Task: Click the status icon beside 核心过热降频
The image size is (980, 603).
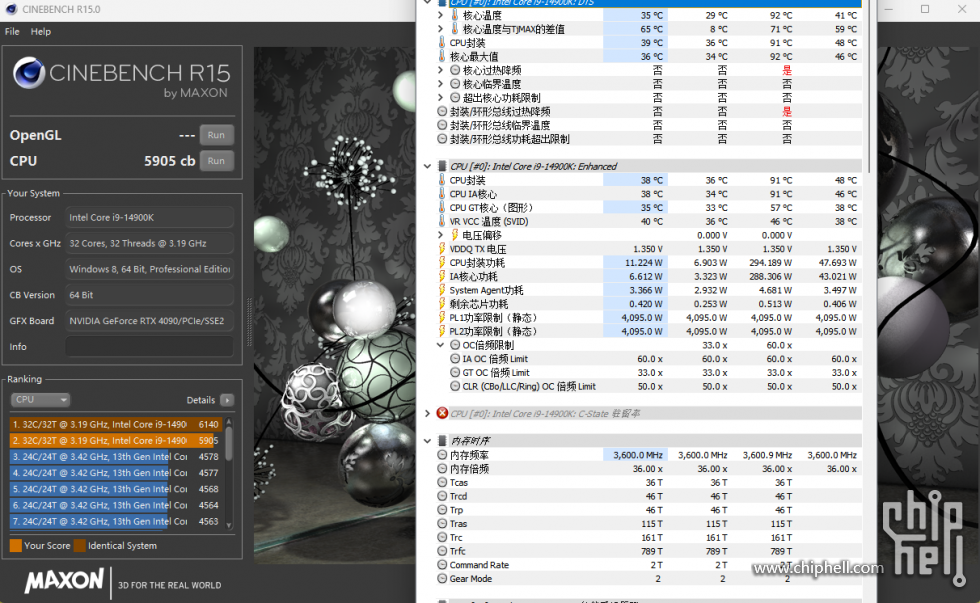Action: [455, 70]
